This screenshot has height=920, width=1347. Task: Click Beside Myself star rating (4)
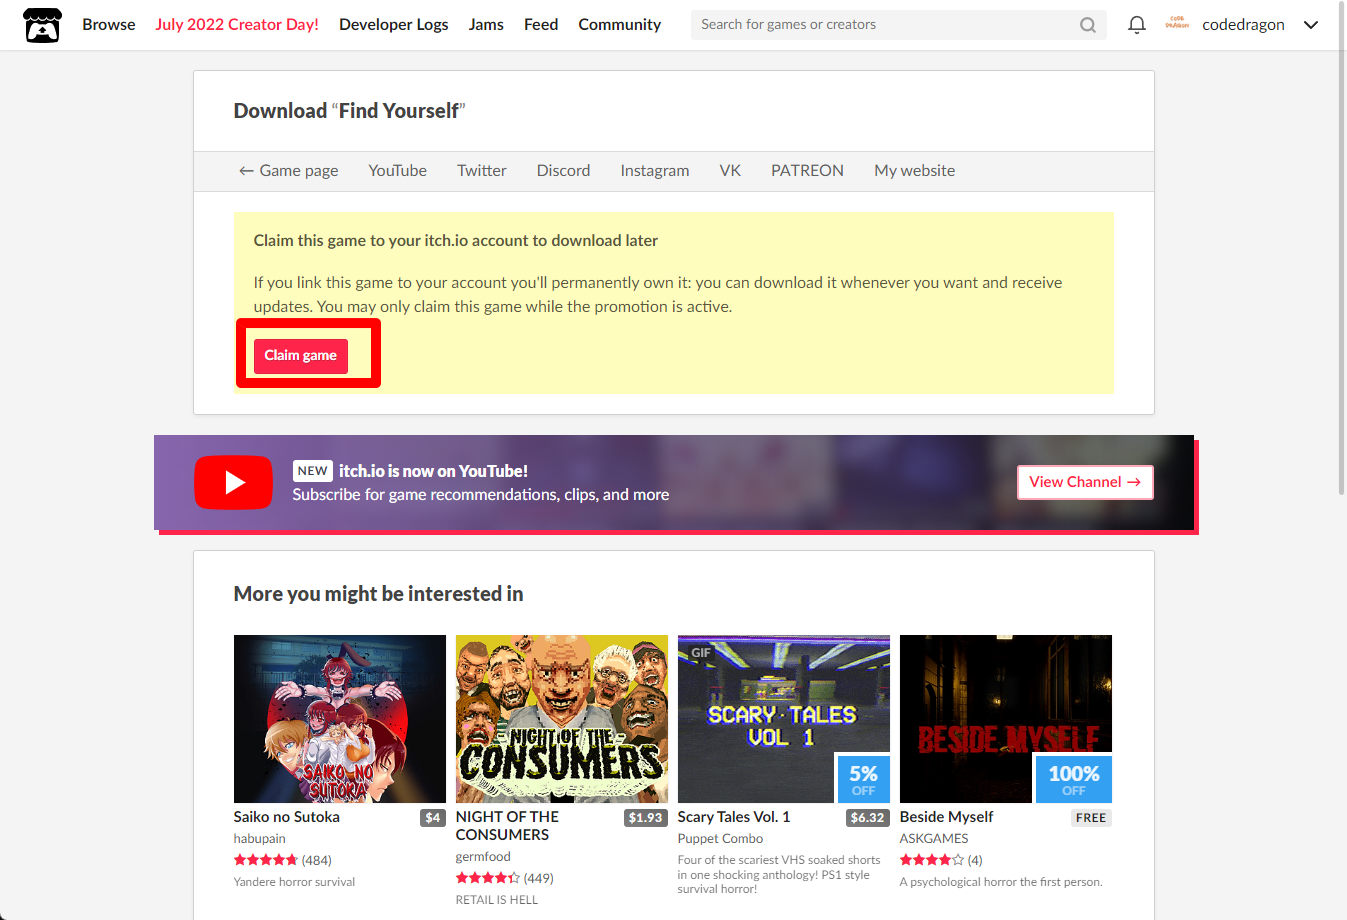click(x=941, y=860)
